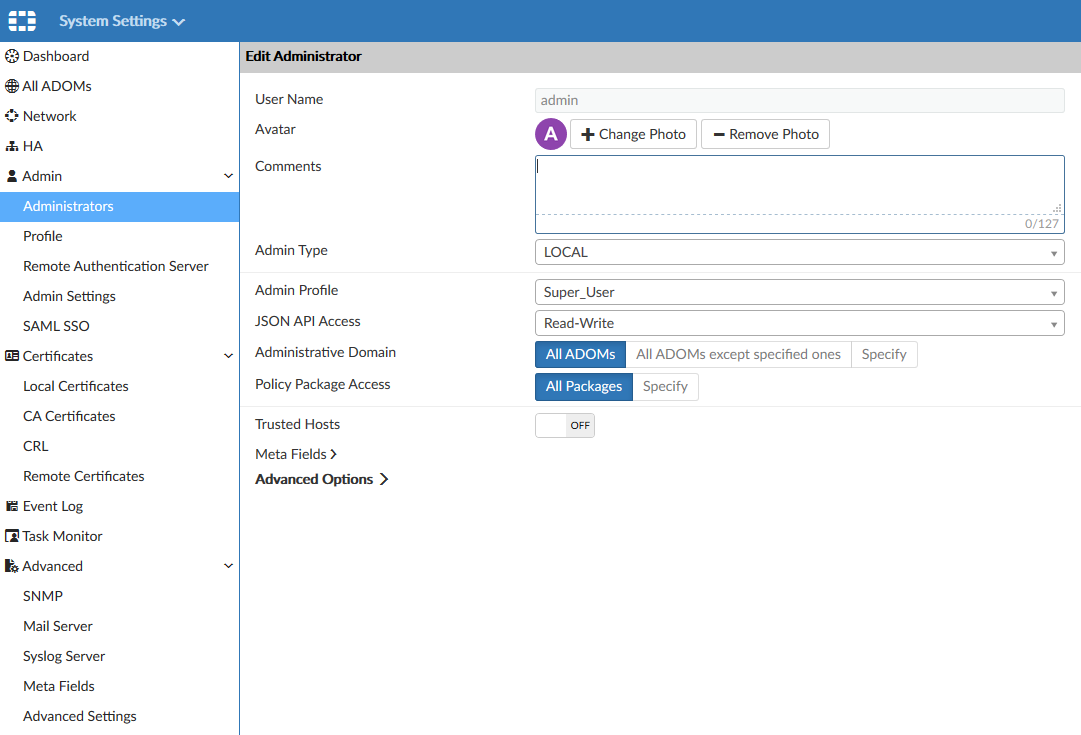This screenshot has width=1081, height=735.
Task: Click the Event Log icon
Action: [x=12, y=507]
